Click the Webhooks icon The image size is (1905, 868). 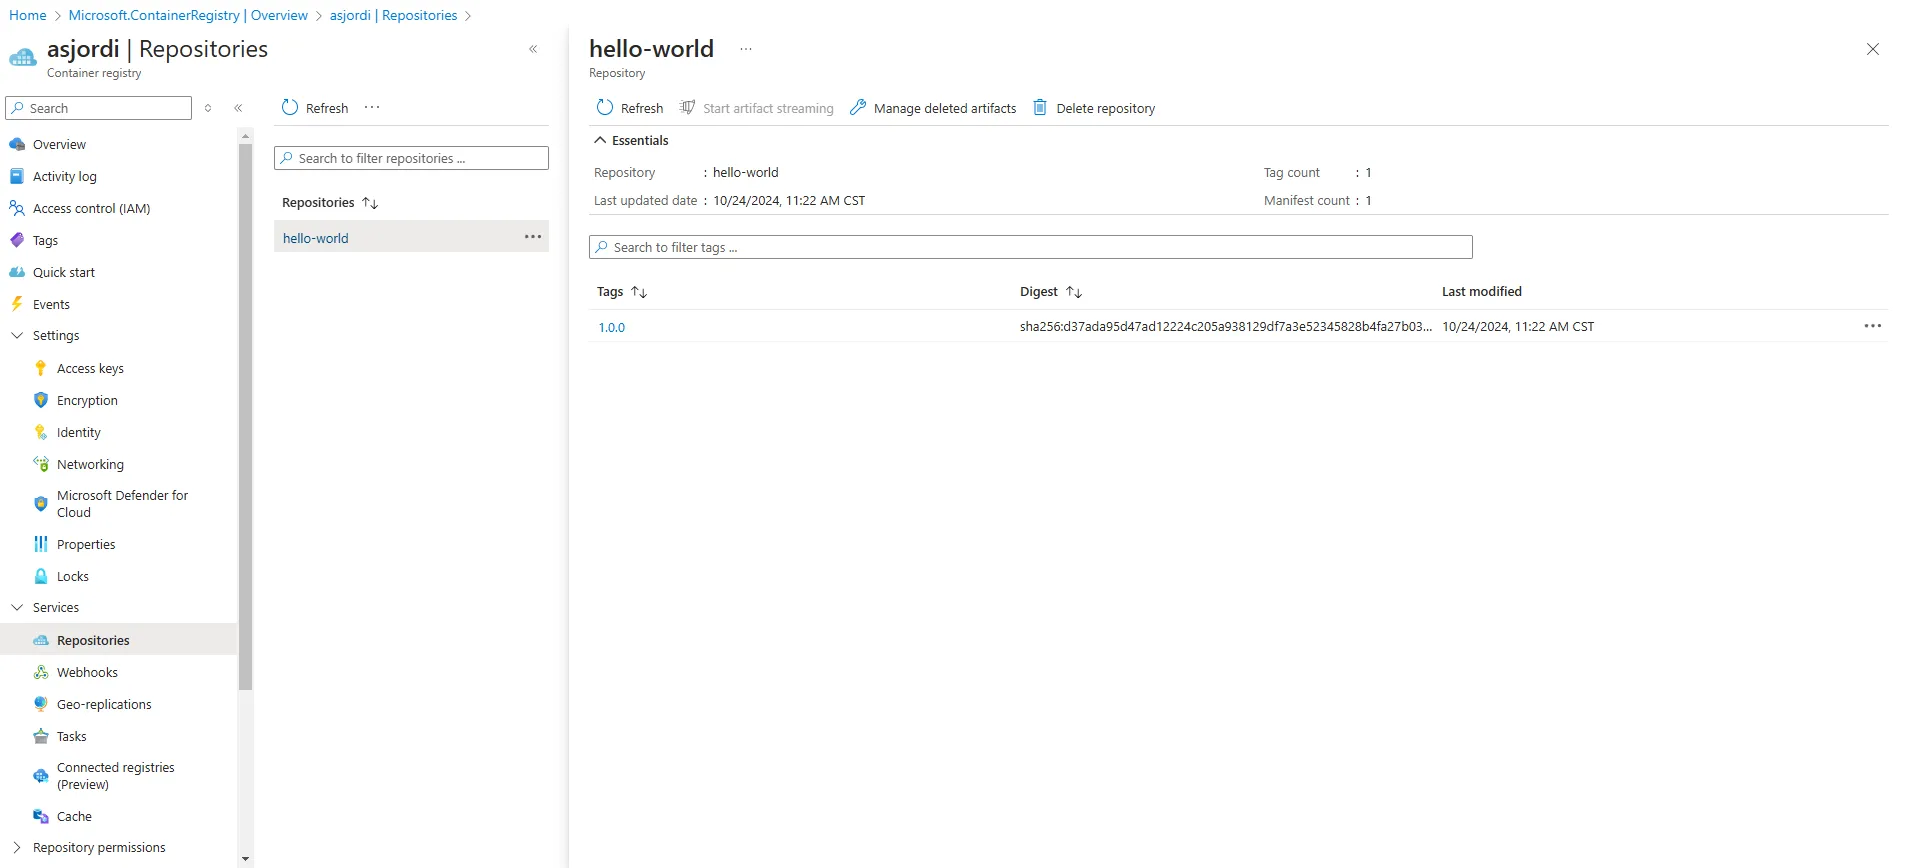pos(41,672)
